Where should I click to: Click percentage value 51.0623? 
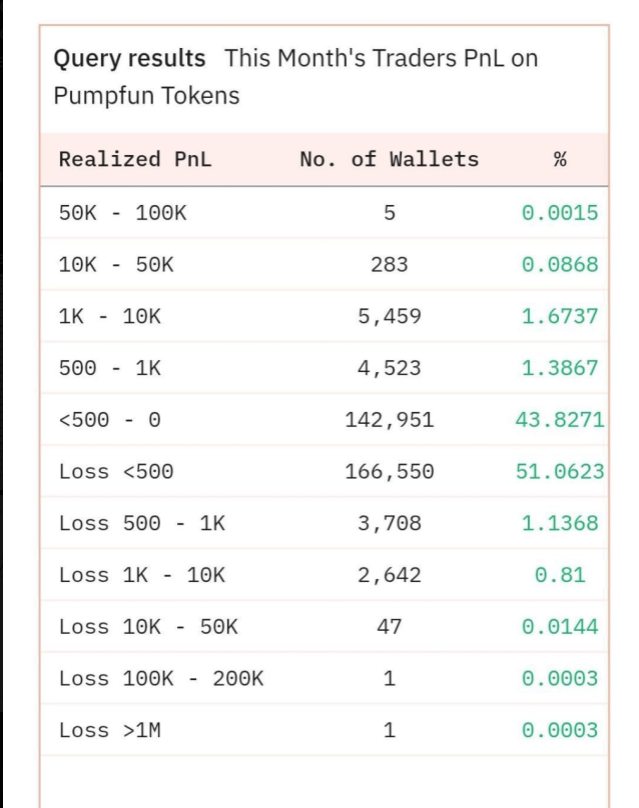coord(560,472)
